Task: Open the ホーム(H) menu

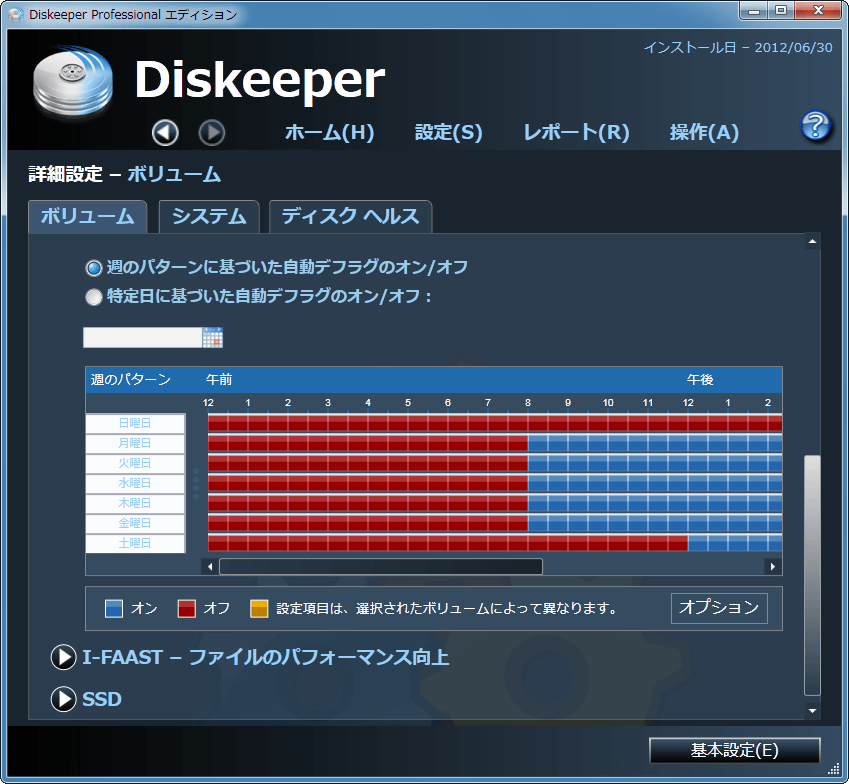Action: click(x=330, y=132)
